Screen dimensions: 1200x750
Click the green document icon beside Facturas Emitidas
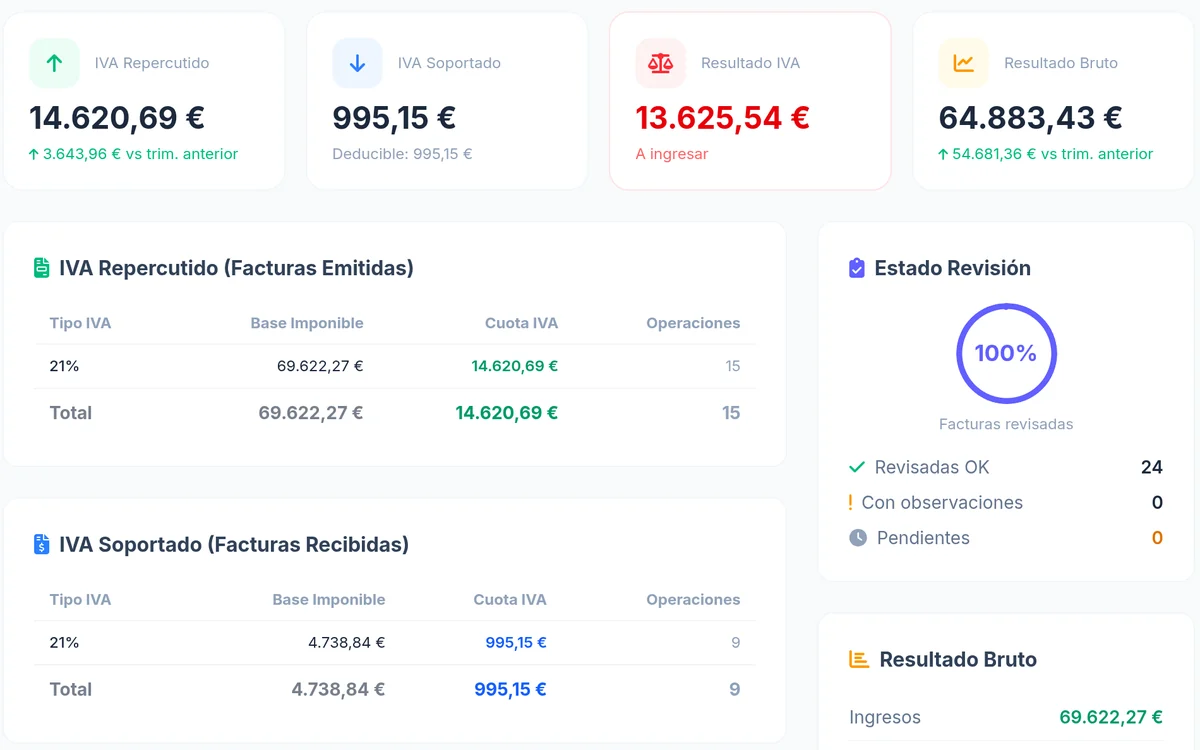tap(41, 268)
